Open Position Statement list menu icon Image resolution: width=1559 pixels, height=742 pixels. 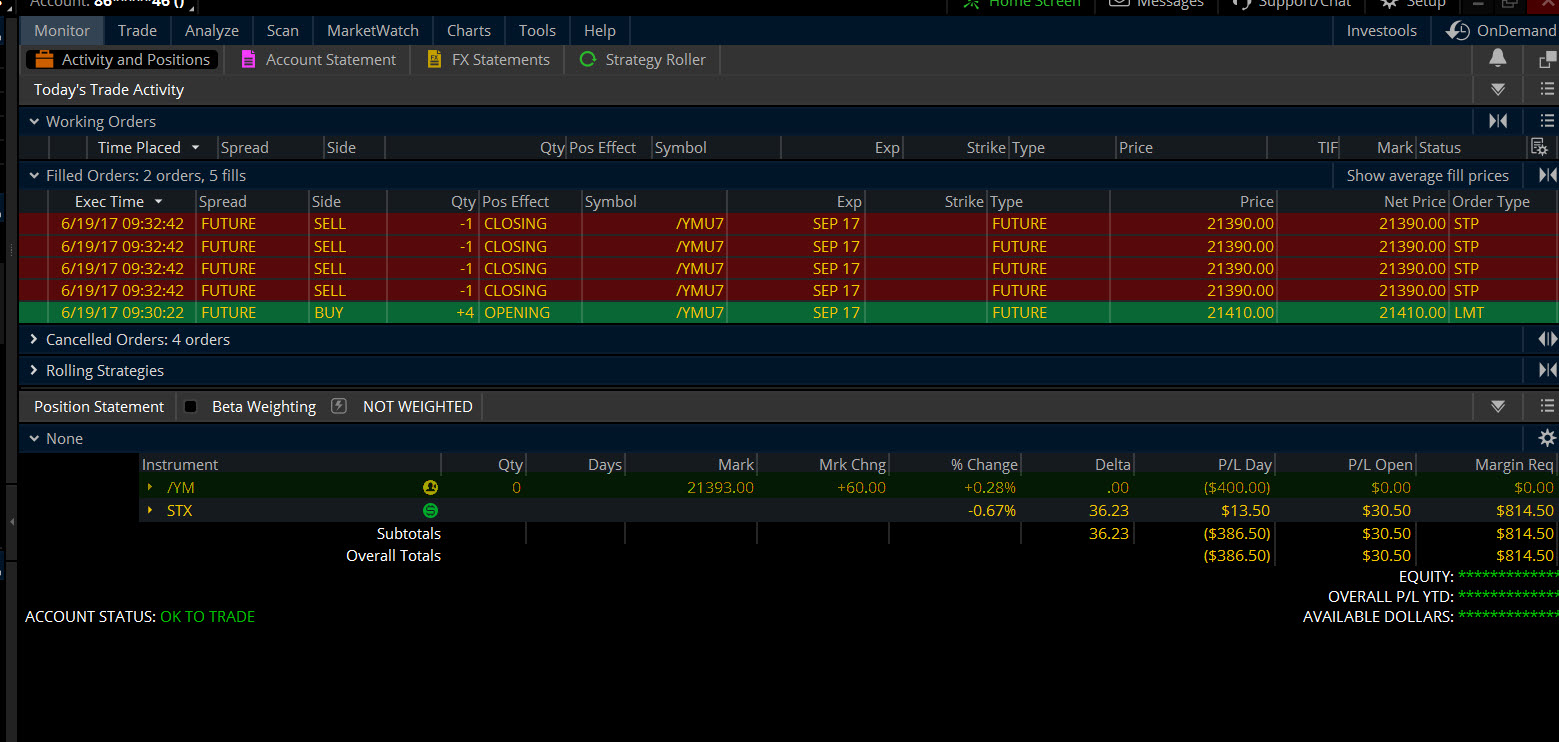pyautogui.click(x=1547, y=406)
